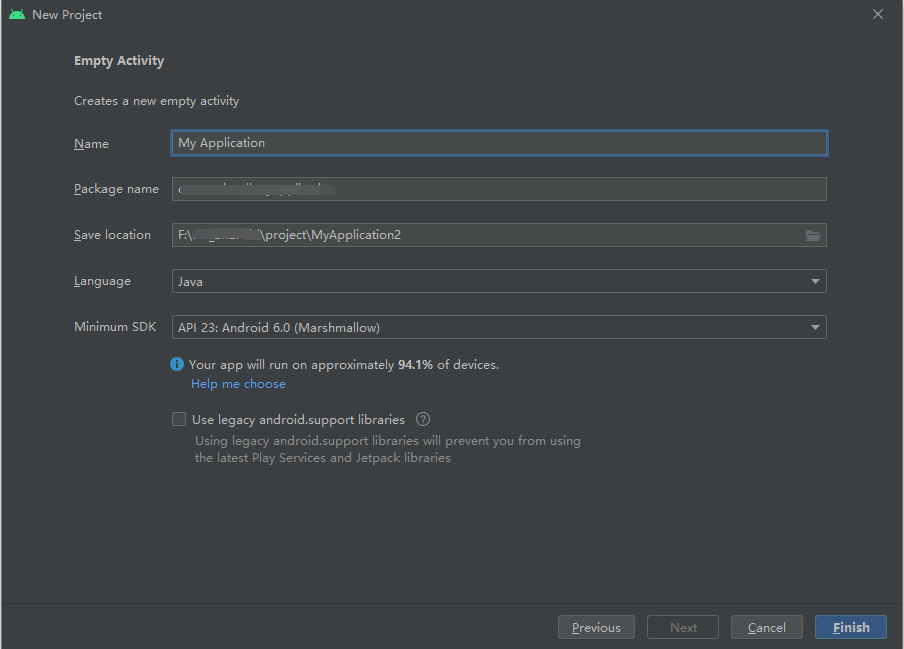The image size is (904, 649).
Task: Click the Android logo in the title bar
Action: (17, 14)
